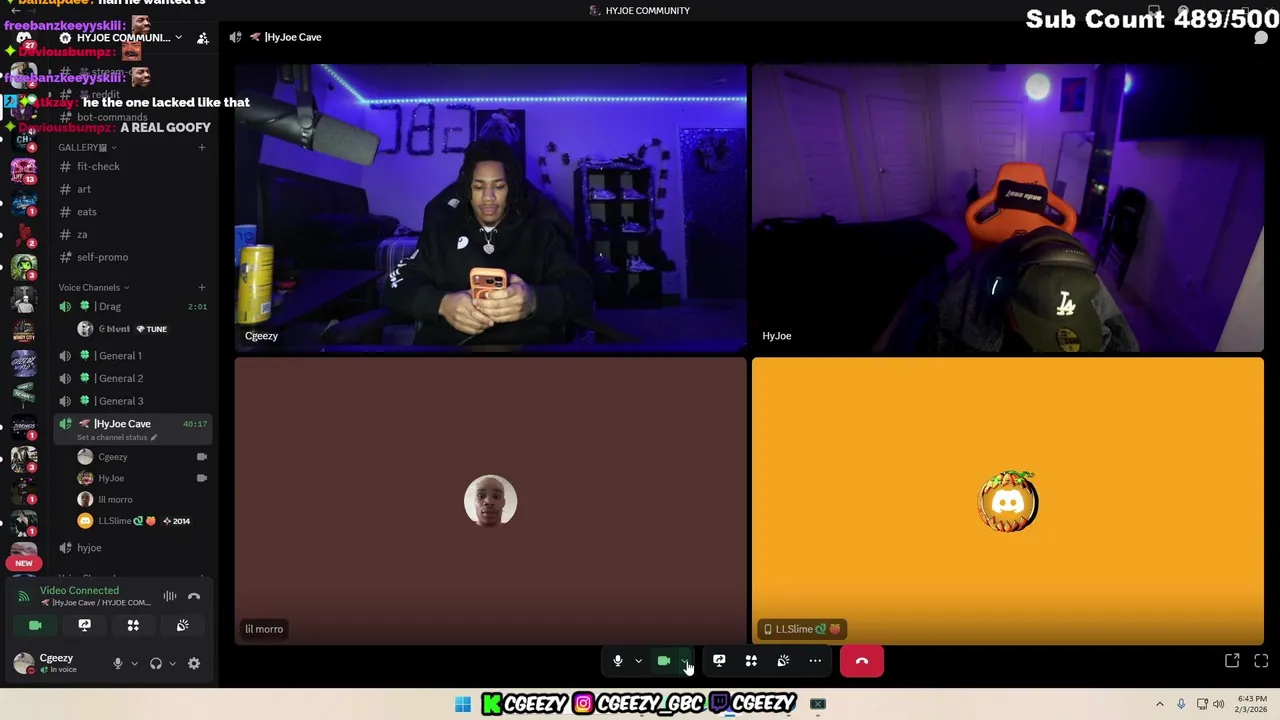1280x720 pixels.
Task: Open the Windows Start menu
Action: tap(462, 704)
